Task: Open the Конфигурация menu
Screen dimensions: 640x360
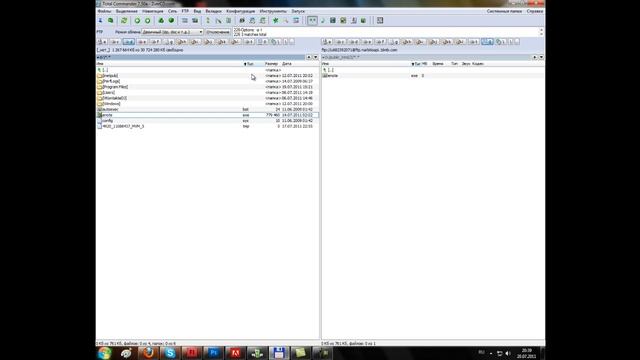Action: [240, 11]
